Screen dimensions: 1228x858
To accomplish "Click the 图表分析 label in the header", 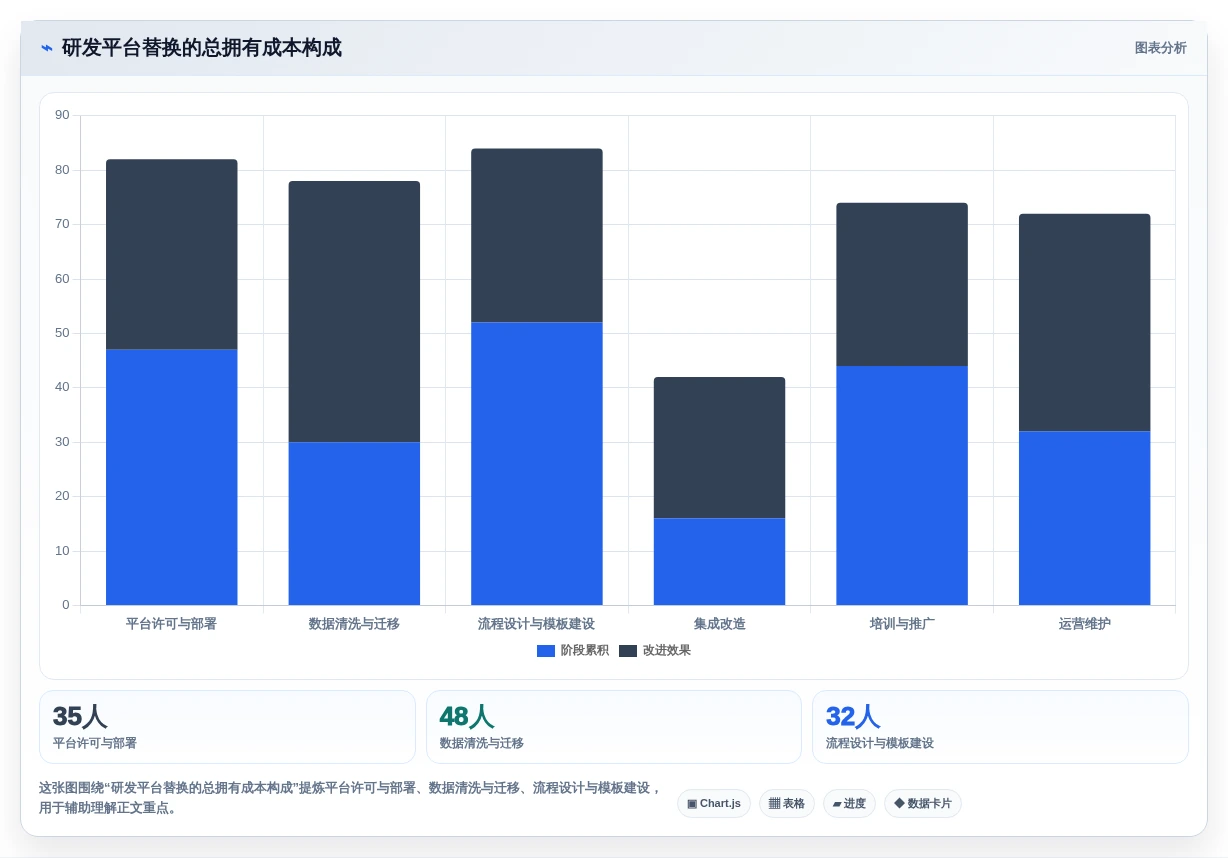I will [1160, 48].
